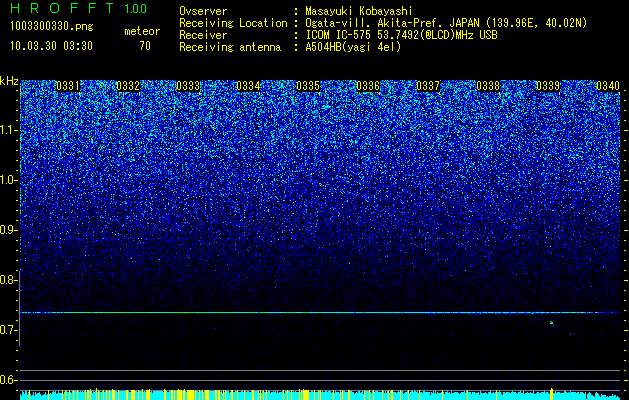Click the 0331 time marker
This screenshot has width=629, height=400.
68,86
